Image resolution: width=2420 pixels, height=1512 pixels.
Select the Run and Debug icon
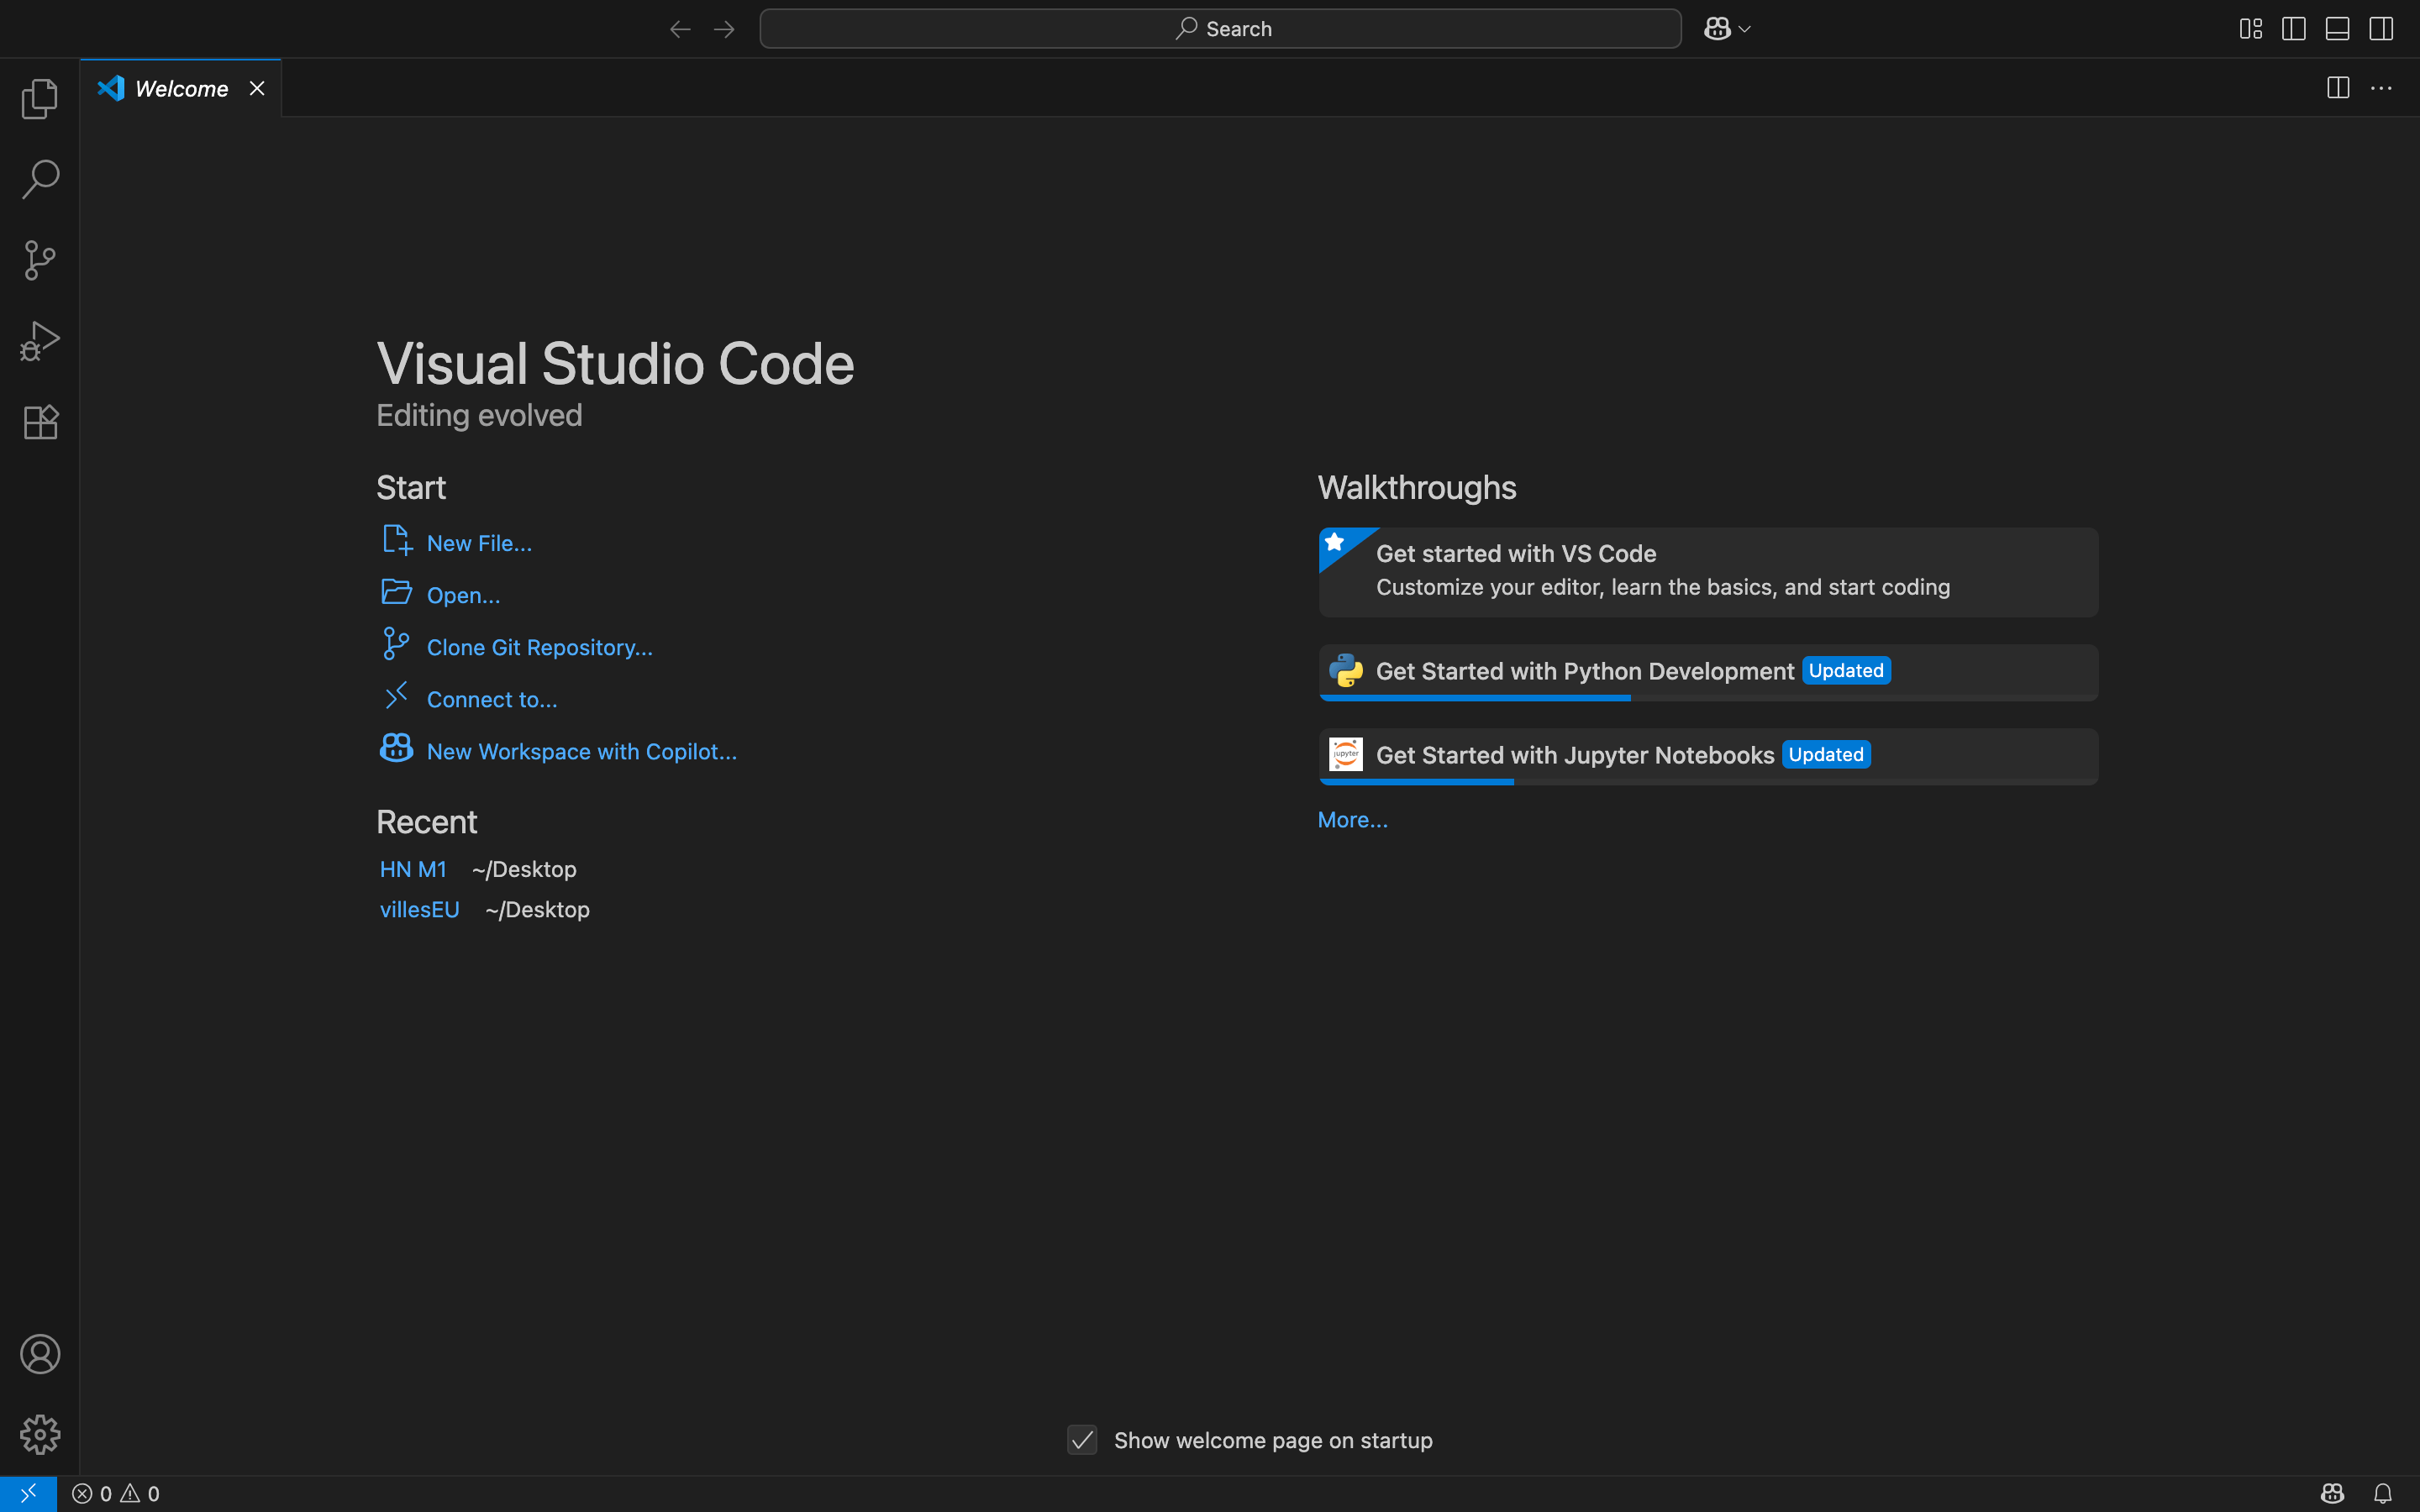tap(40, 340)
